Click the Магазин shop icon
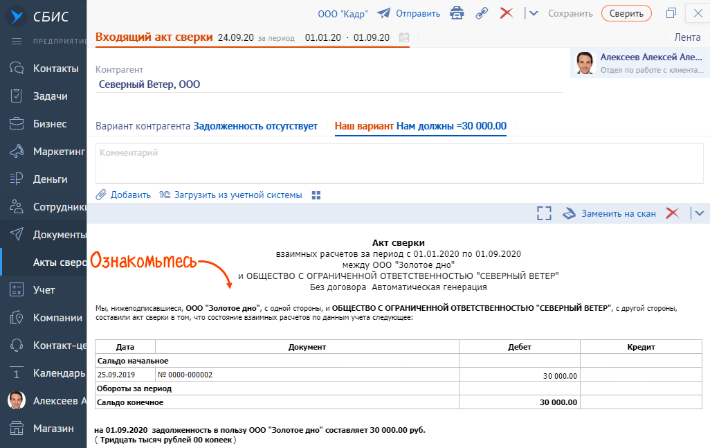The image size is (710, 448). tap(17, 428)
